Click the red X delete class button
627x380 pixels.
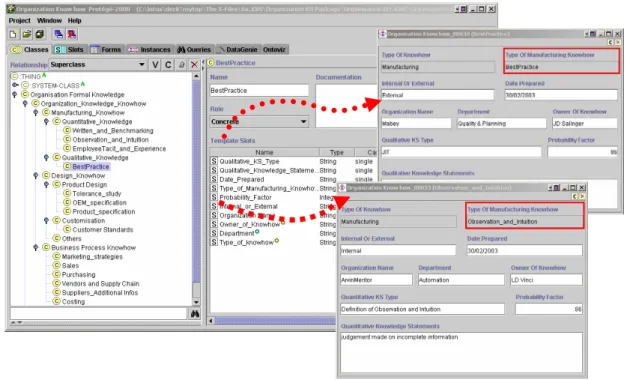point(194,65)
